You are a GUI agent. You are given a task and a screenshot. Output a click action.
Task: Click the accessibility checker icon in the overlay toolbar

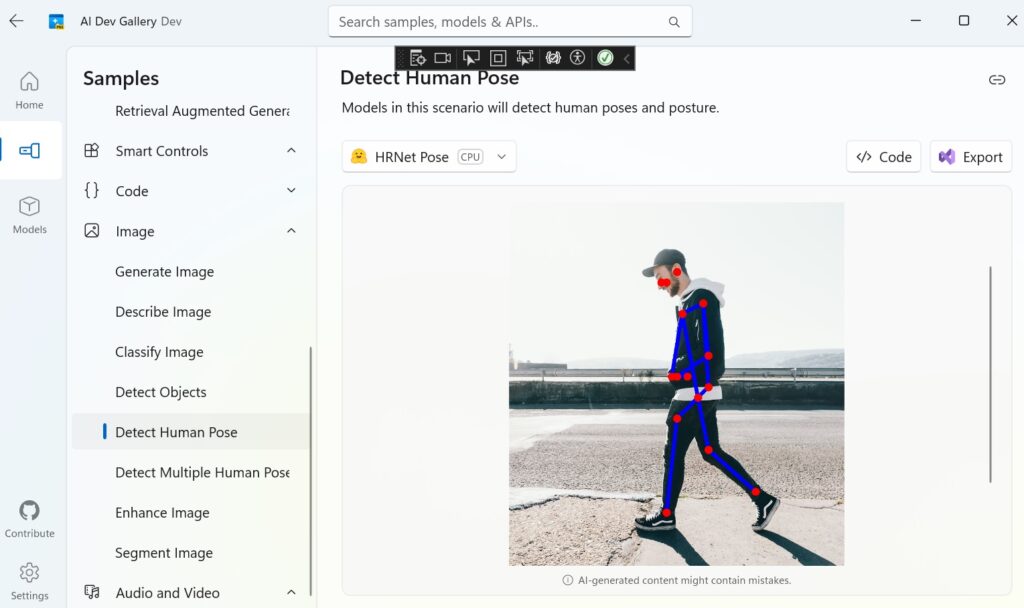577,58
